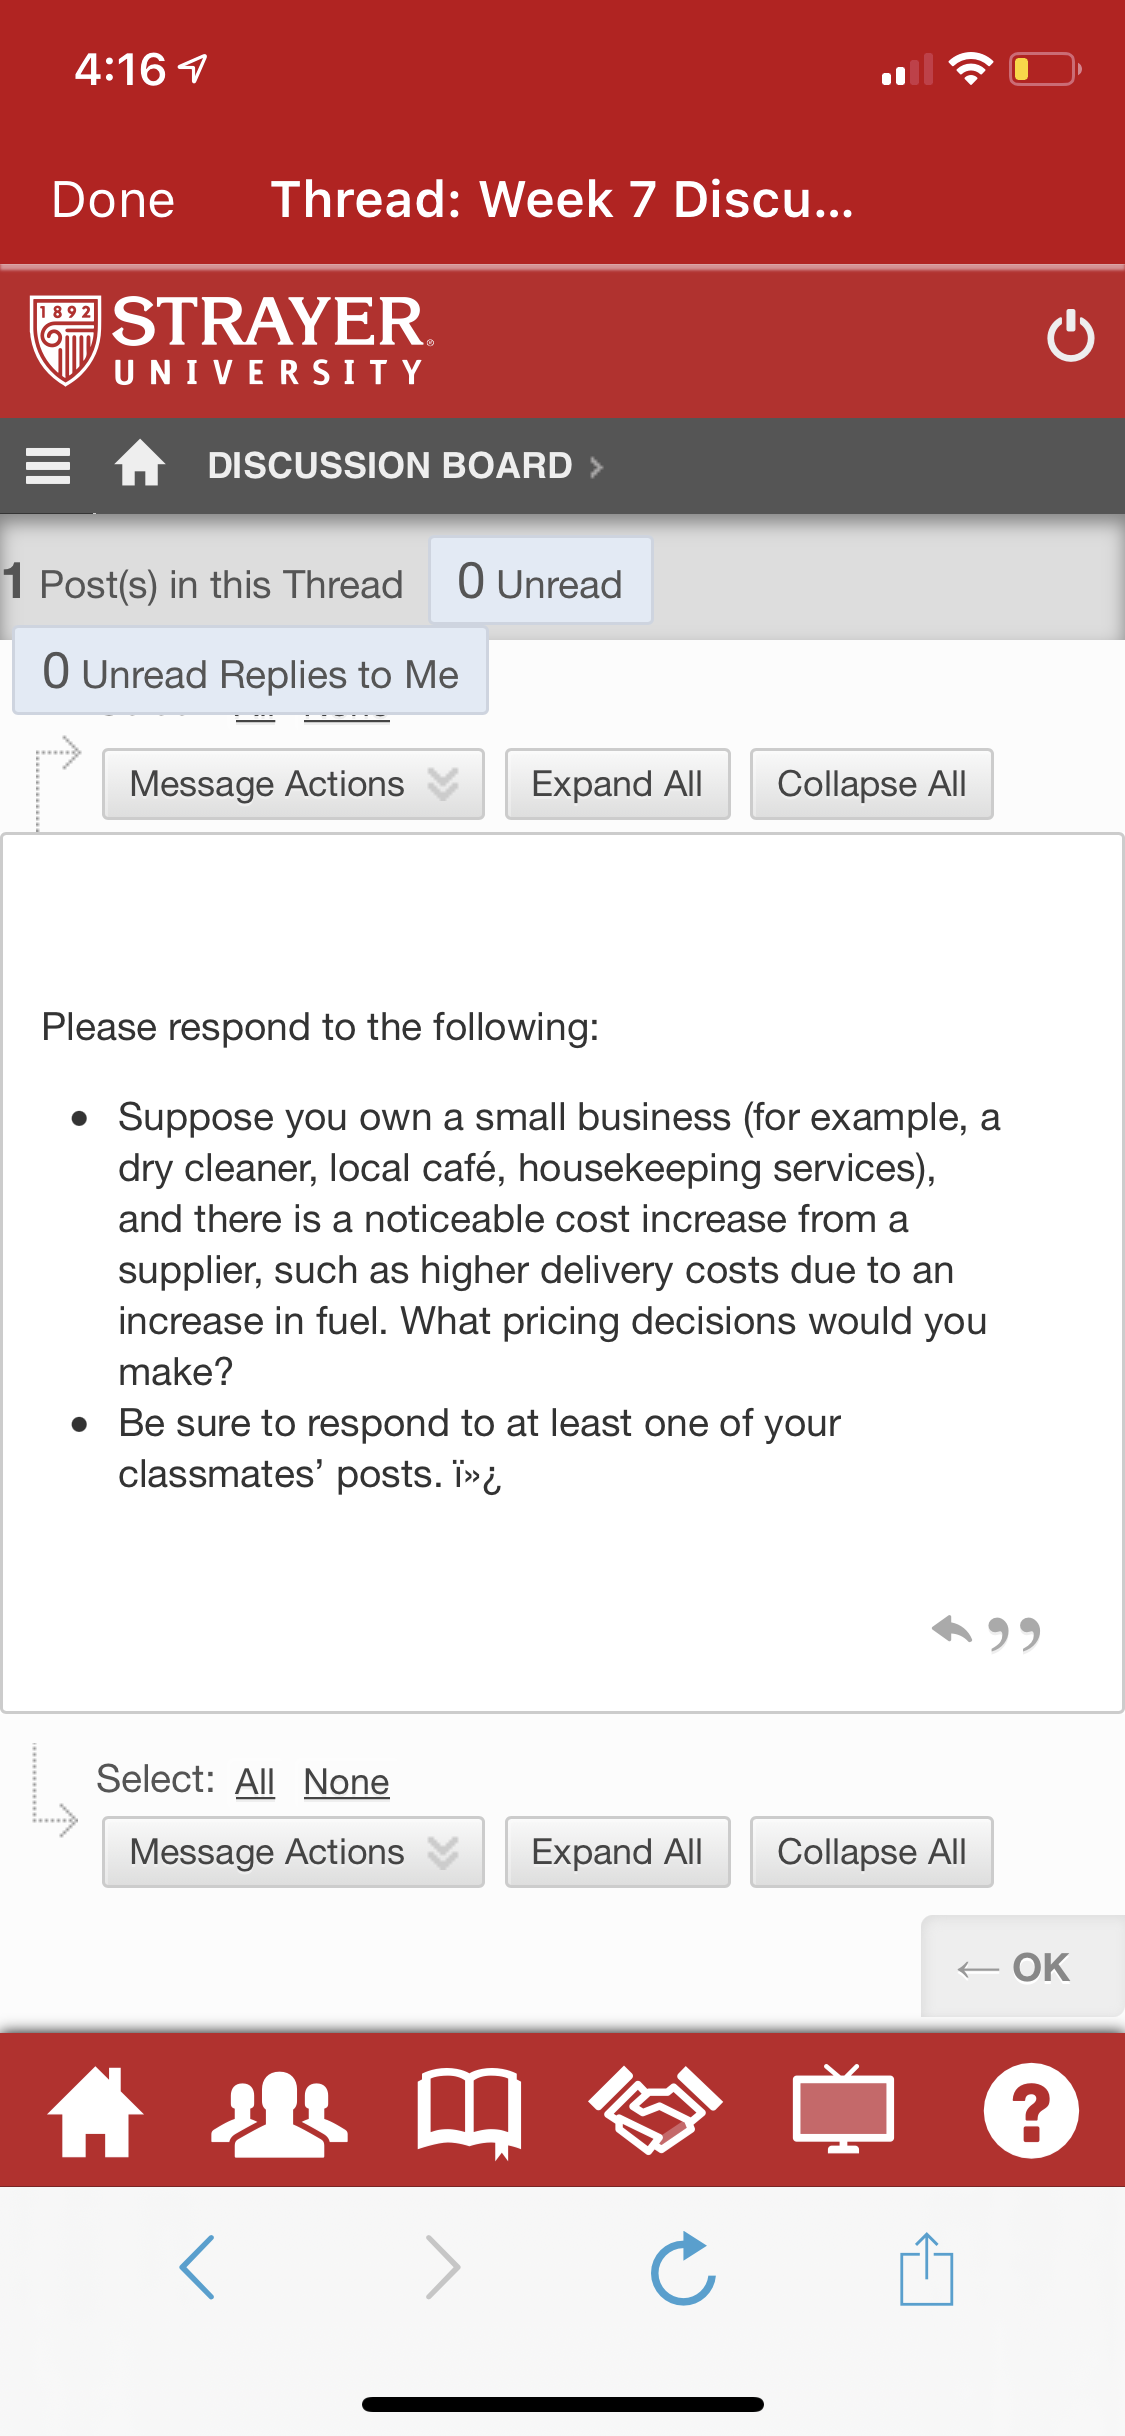Image resolution: width=1125 pixels, height=2436 pixels.
Task: Open the monitor screen icon in bottom bar
Action: [843, 2110]
